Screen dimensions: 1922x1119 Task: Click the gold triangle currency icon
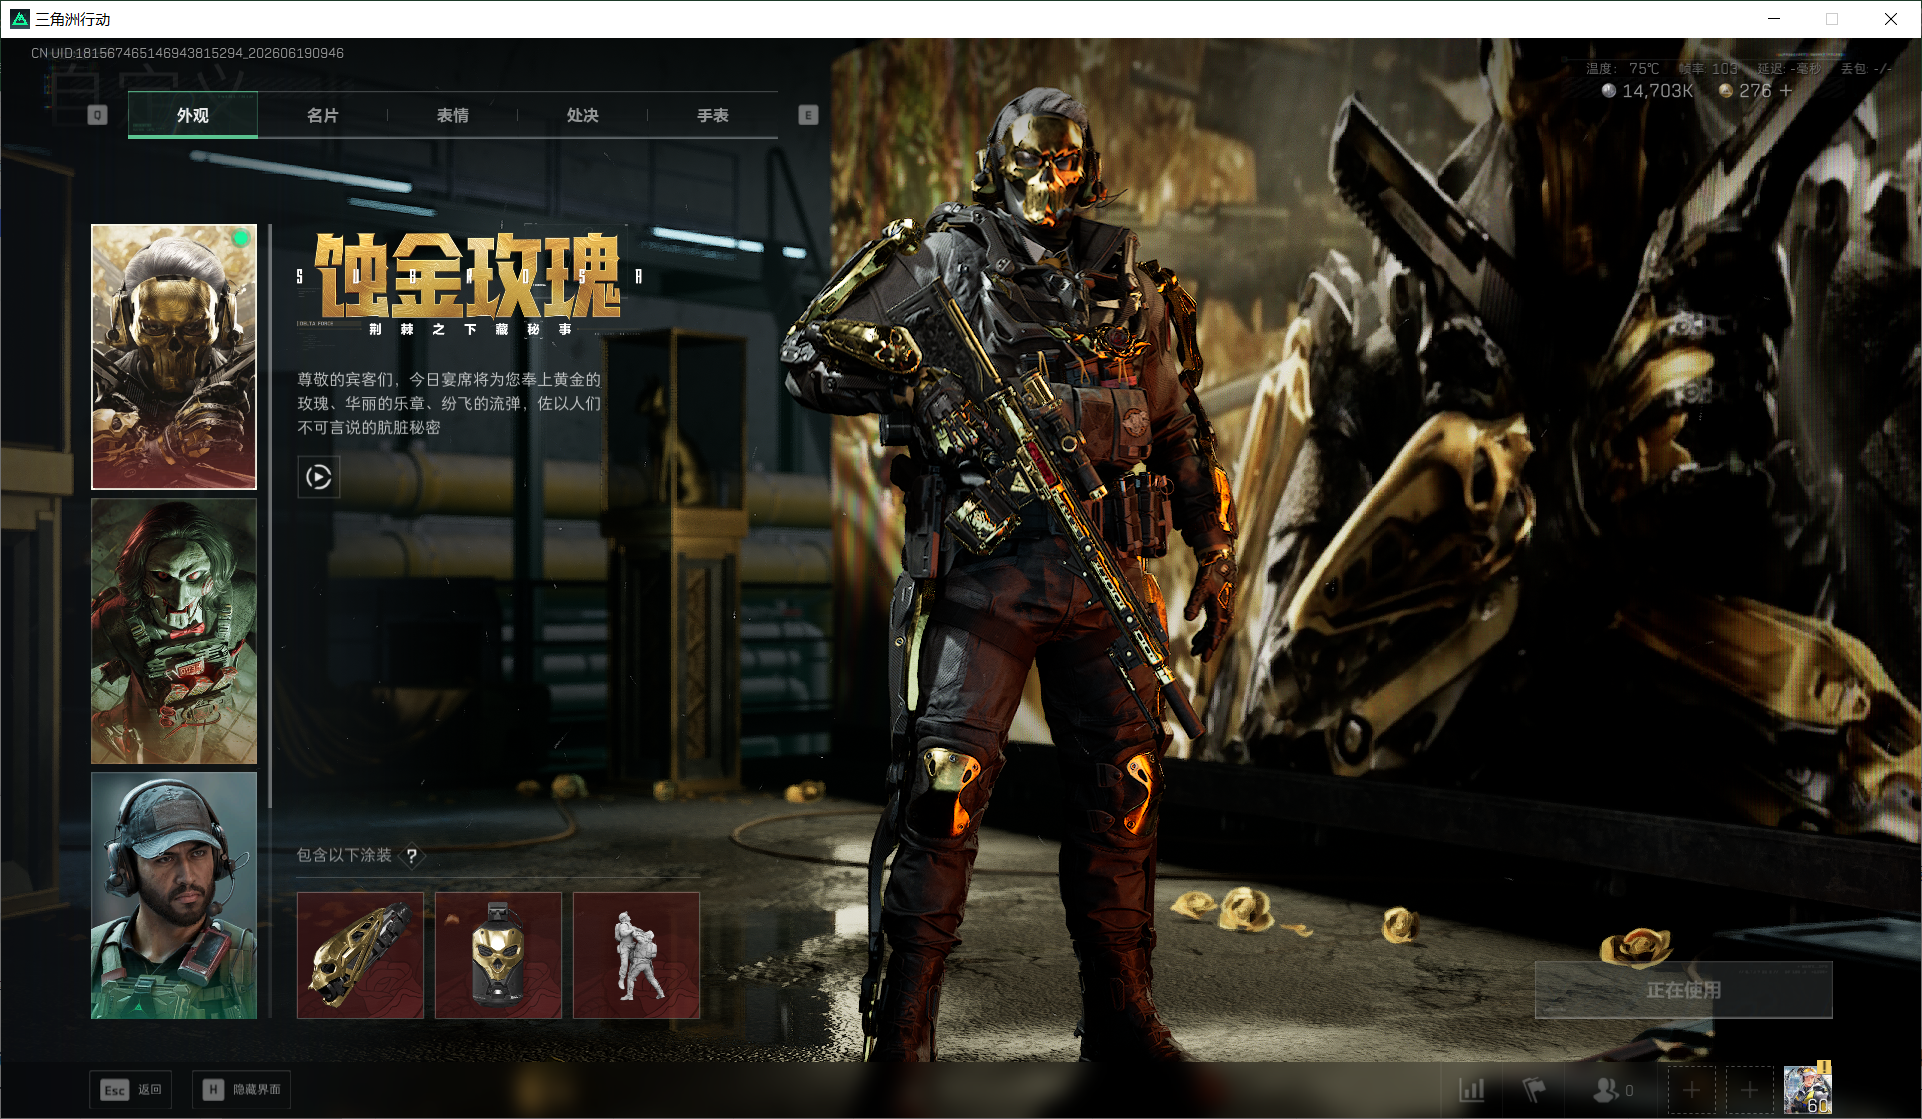1725,90
